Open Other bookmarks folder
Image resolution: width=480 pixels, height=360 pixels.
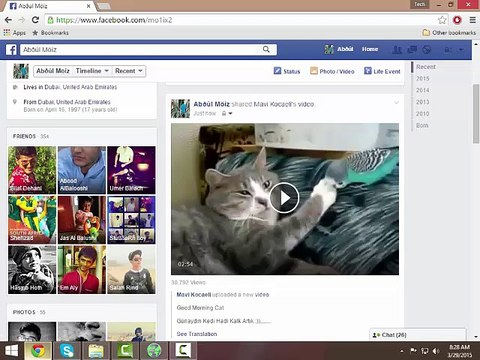click(x=449, y=33)
